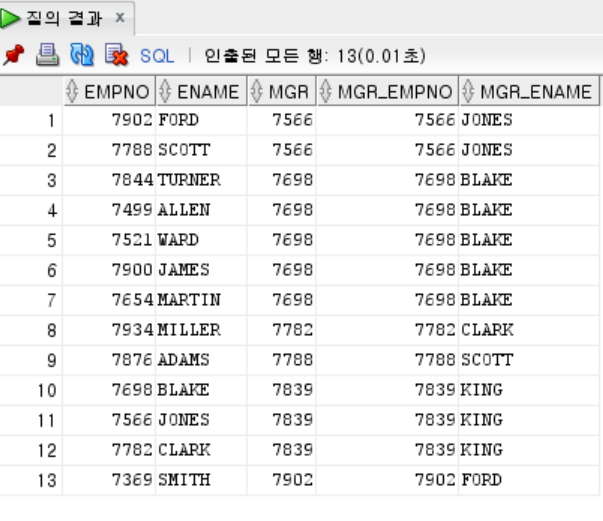
Task: Select row number 1
Action: (31, 120)
